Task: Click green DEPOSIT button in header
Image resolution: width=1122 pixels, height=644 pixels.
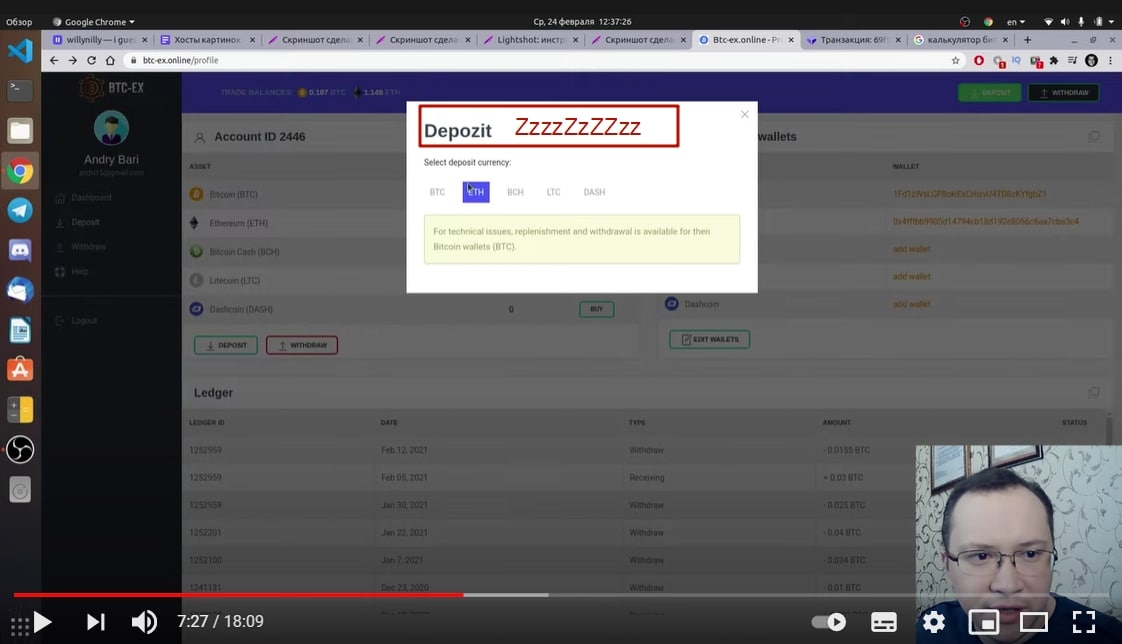Action: coord(990,92)
